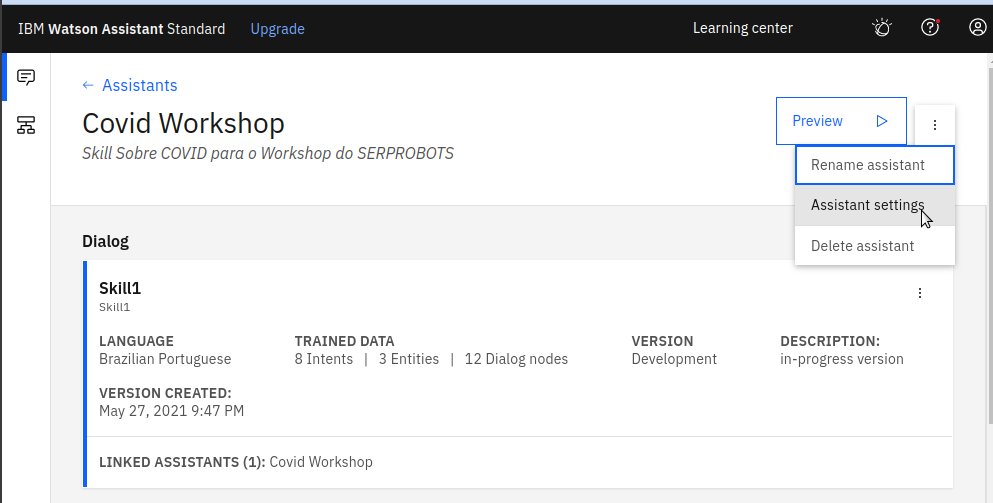
Task: Click the Preview button
Action: tap(841, 121)
